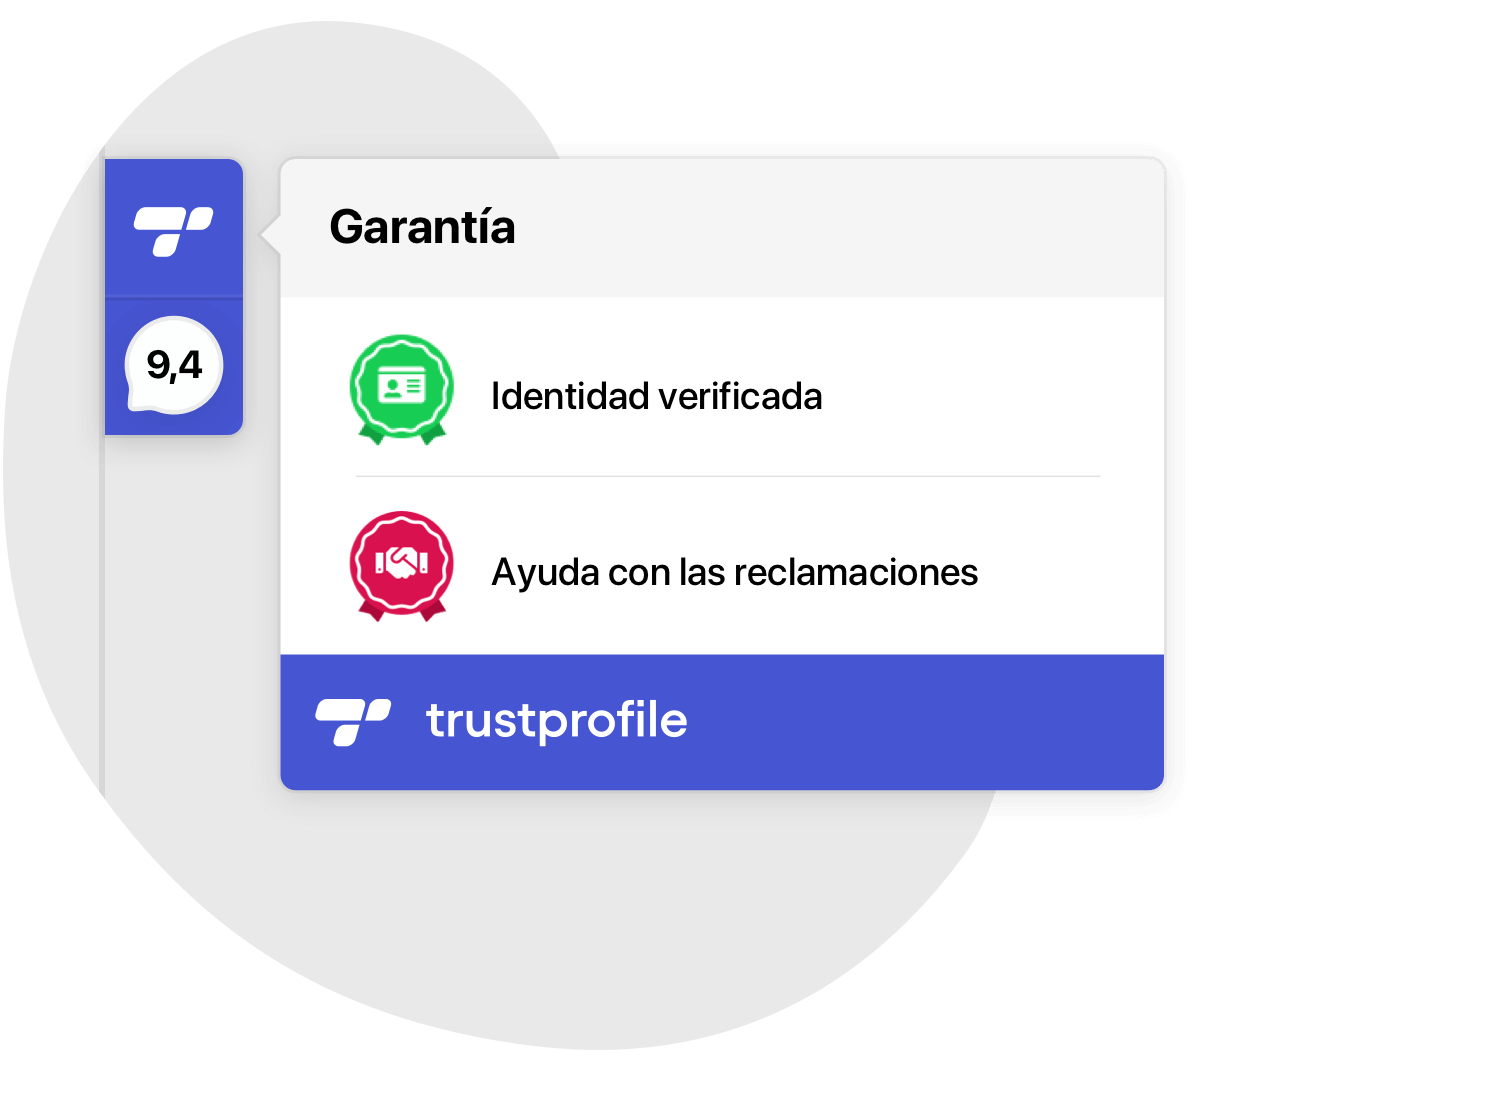This screenshot has height=1110, width=1500.
Task: Open the 9,4 rating speech bubble
Action: click(174, 365)
